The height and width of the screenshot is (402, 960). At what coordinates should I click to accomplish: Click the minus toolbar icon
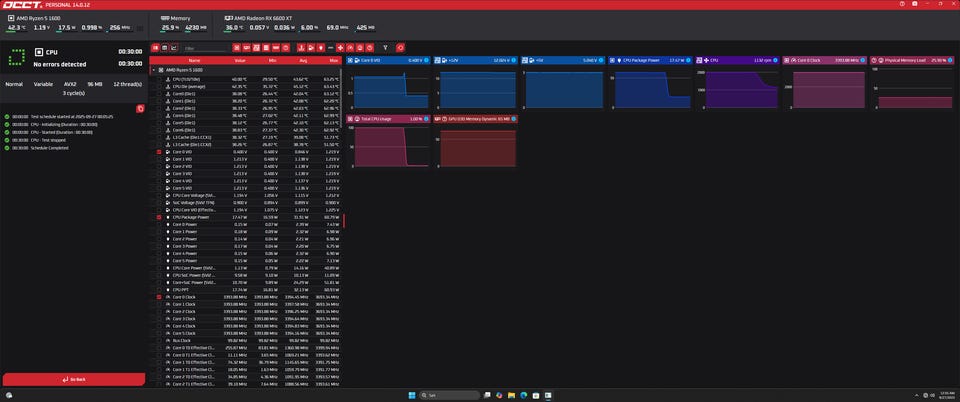(x=331, y=47)
